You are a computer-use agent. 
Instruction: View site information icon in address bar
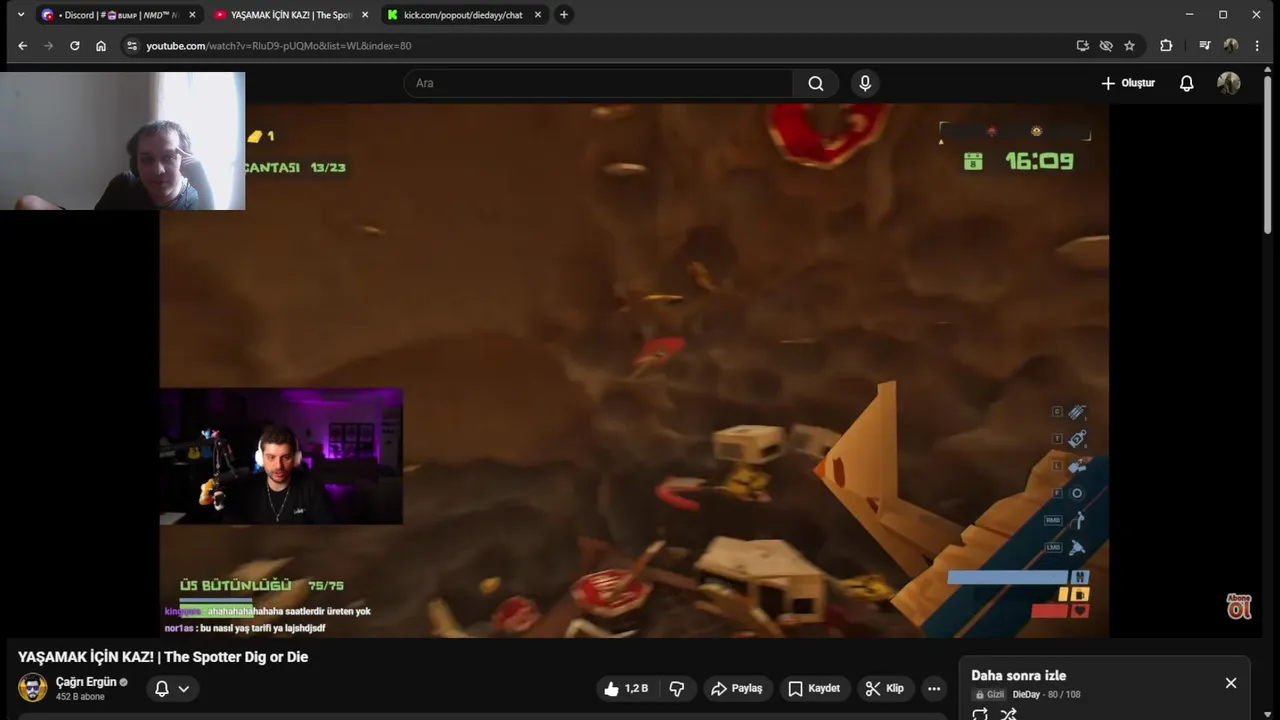click(x=131, y=46)
